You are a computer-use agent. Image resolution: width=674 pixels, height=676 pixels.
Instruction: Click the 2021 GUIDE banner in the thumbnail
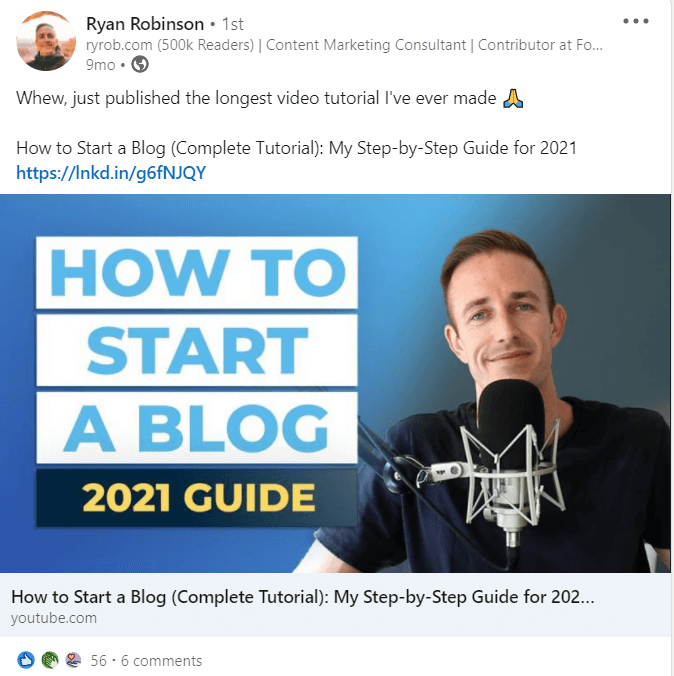(x=197, y=498)
